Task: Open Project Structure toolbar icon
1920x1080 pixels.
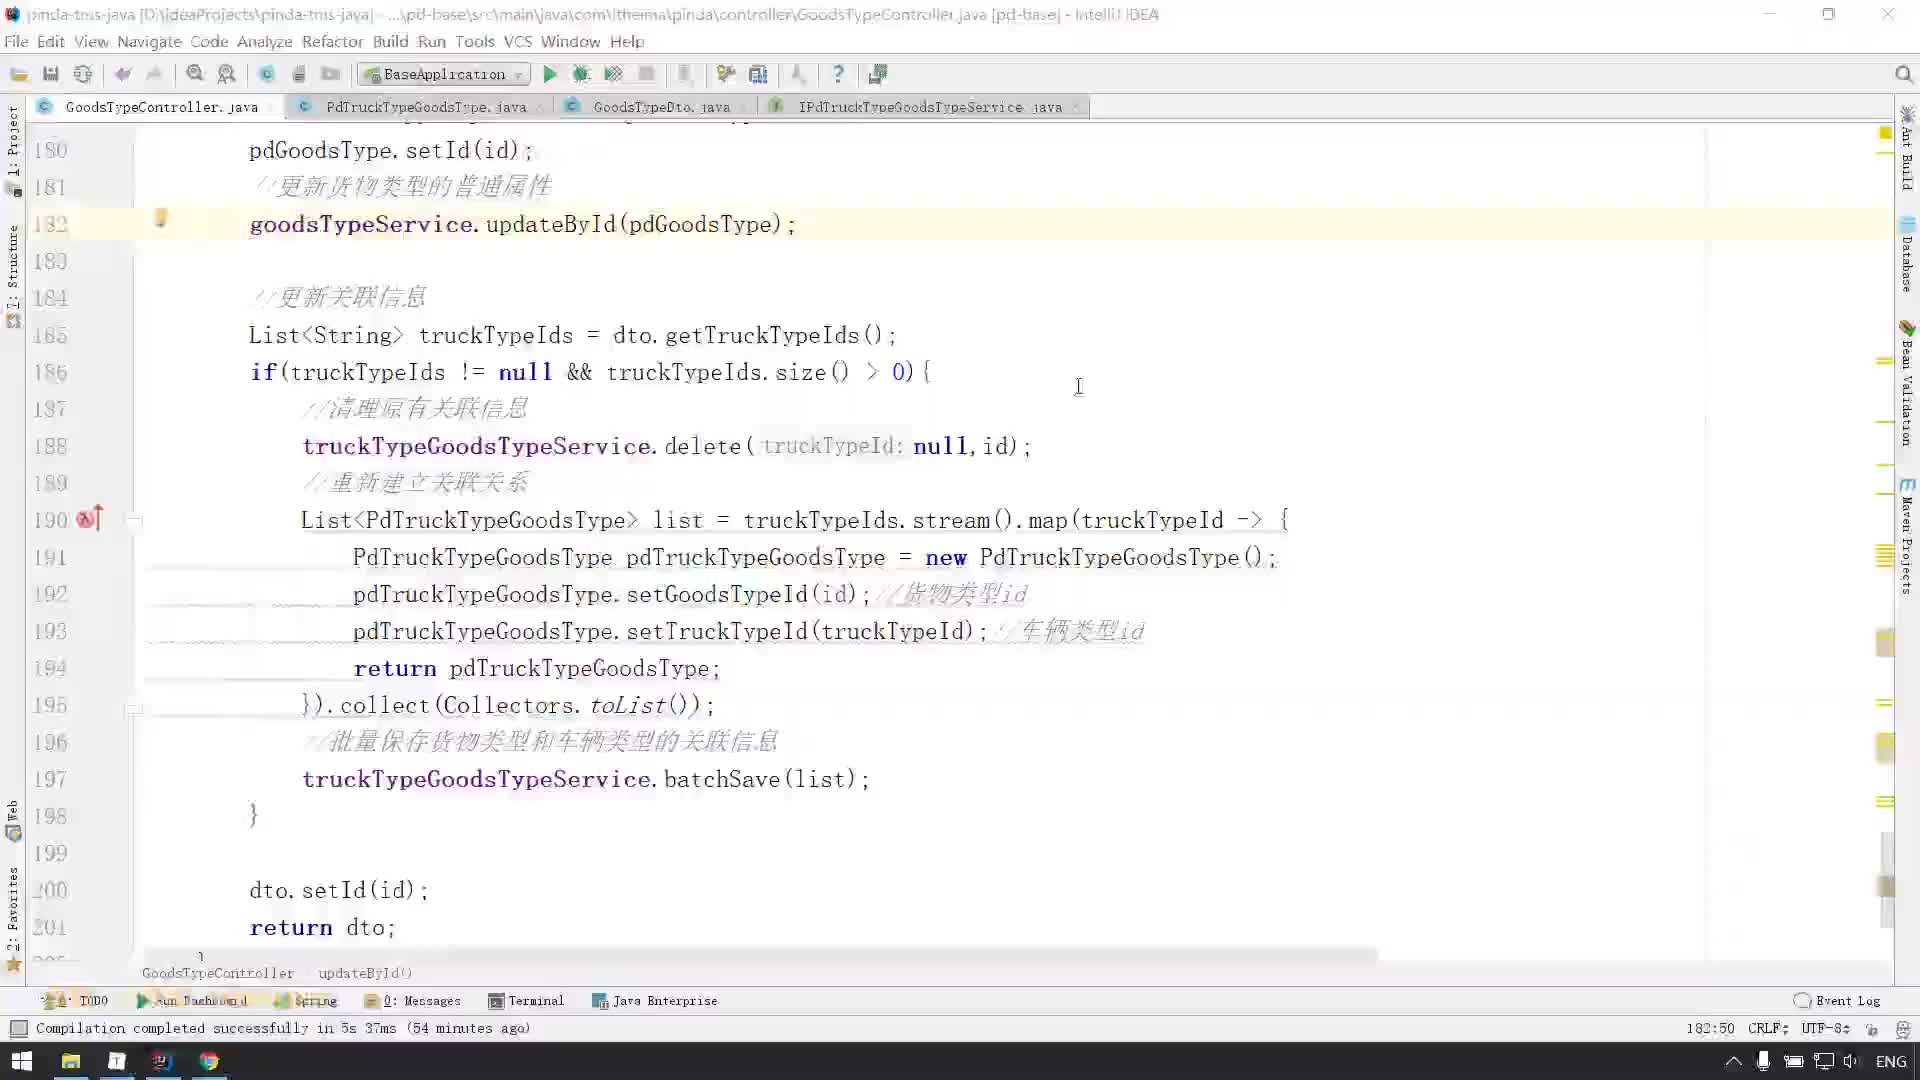Action: point(758,74)
